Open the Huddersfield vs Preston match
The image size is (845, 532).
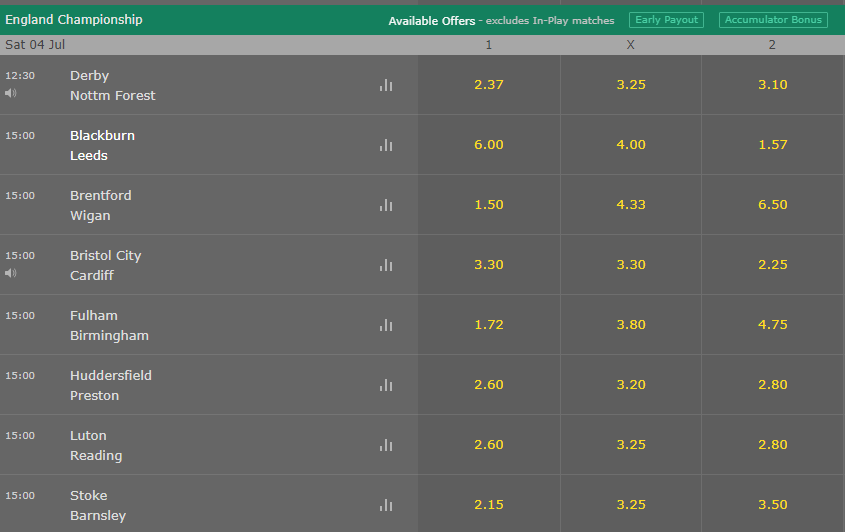110,385
